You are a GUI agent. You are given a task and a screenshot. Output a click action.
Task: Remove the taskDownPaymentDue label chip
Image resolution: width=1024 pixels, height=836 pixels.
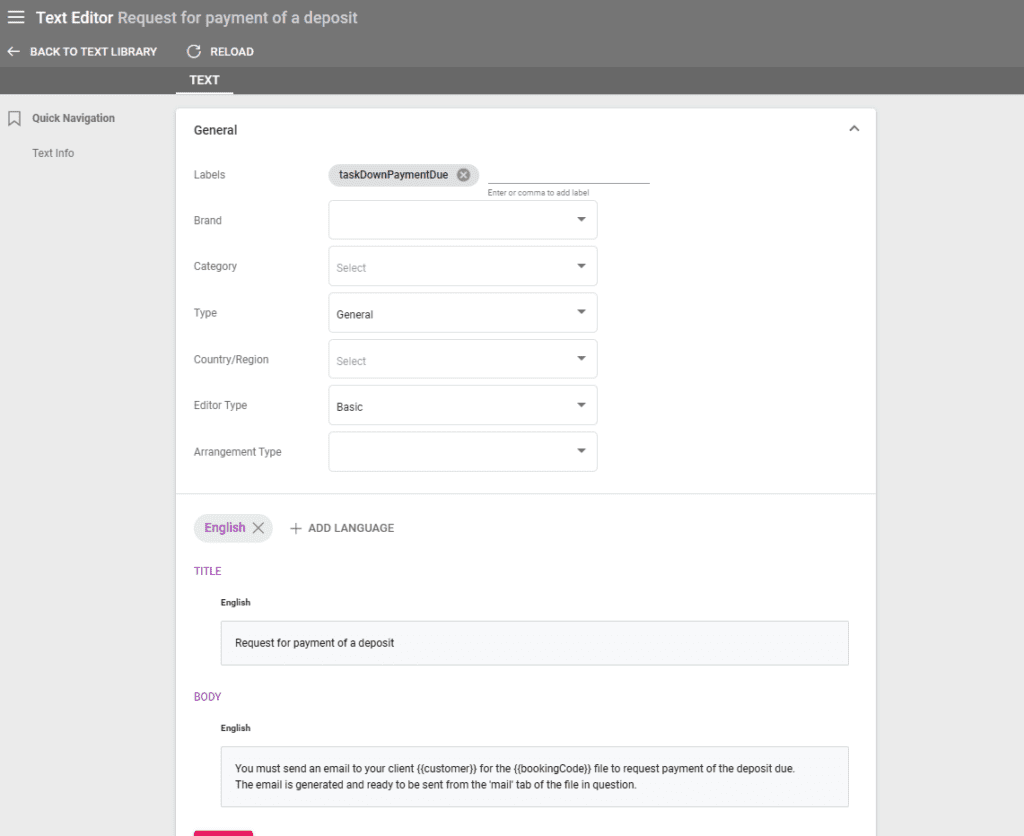(463, 174)
